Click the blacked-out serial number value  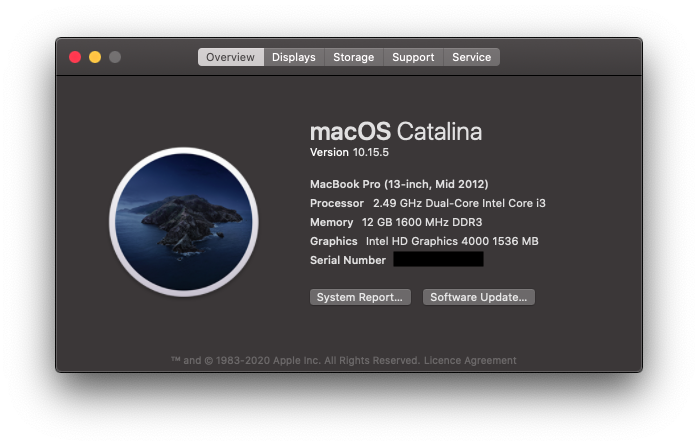tap(438, 260)
